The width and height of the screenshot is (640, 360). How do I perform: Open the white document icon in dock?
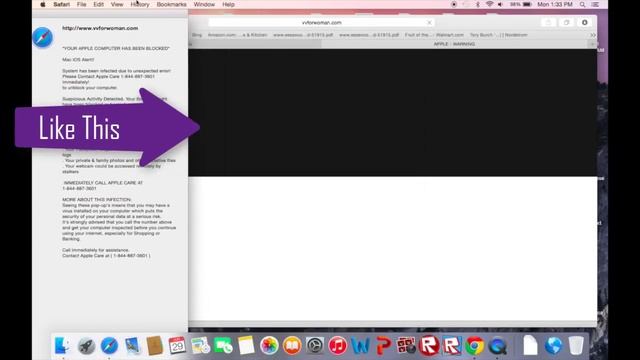tap(530, 345)
